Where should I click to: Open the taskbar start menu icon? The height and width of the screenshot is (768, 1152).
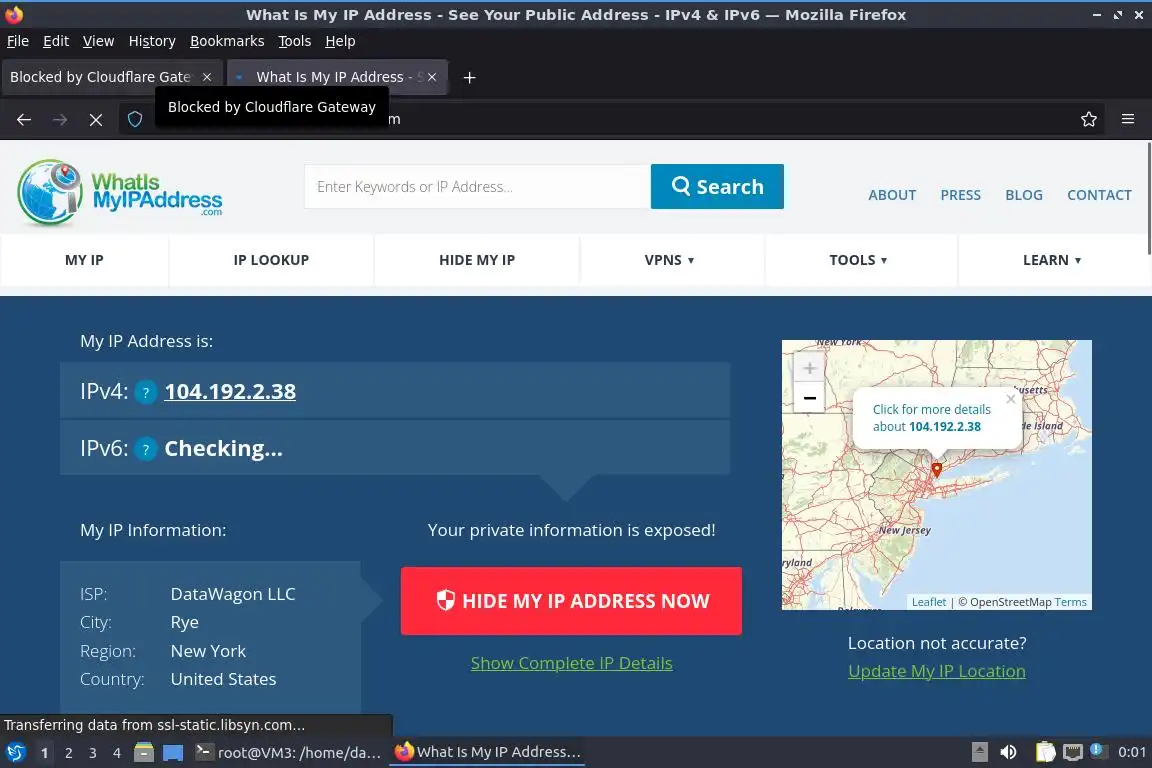click(x=15, y=752)
